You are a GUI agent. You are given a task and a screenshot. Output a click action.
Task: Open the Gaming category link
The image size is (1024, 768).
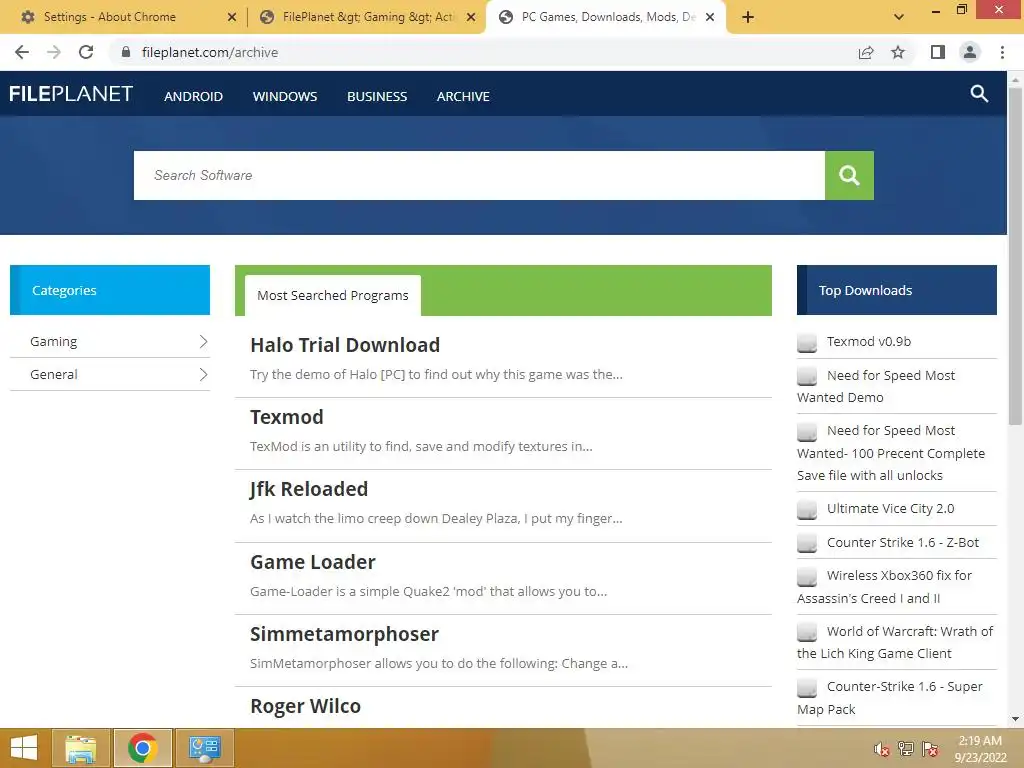point(54,342)
